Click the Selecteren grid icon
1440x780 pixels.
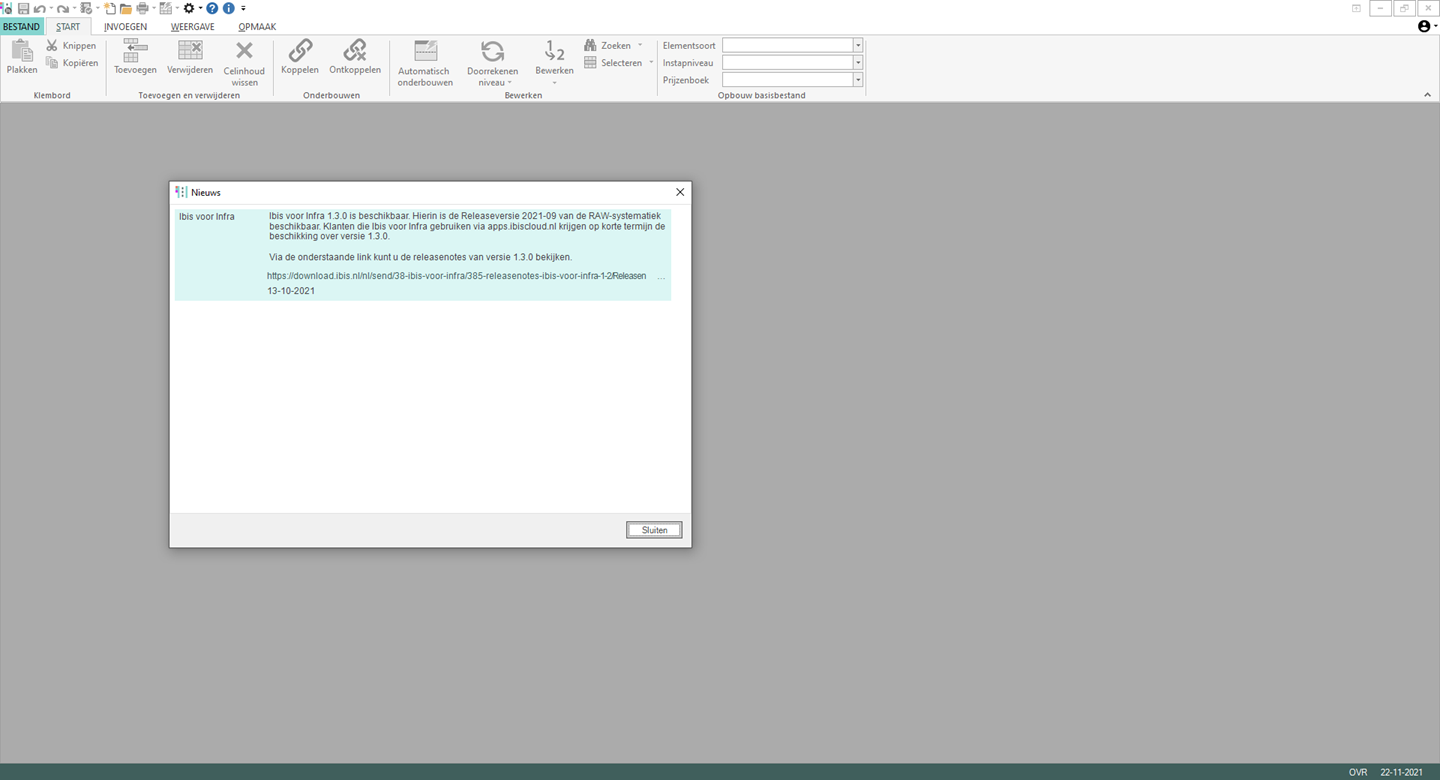590,63
